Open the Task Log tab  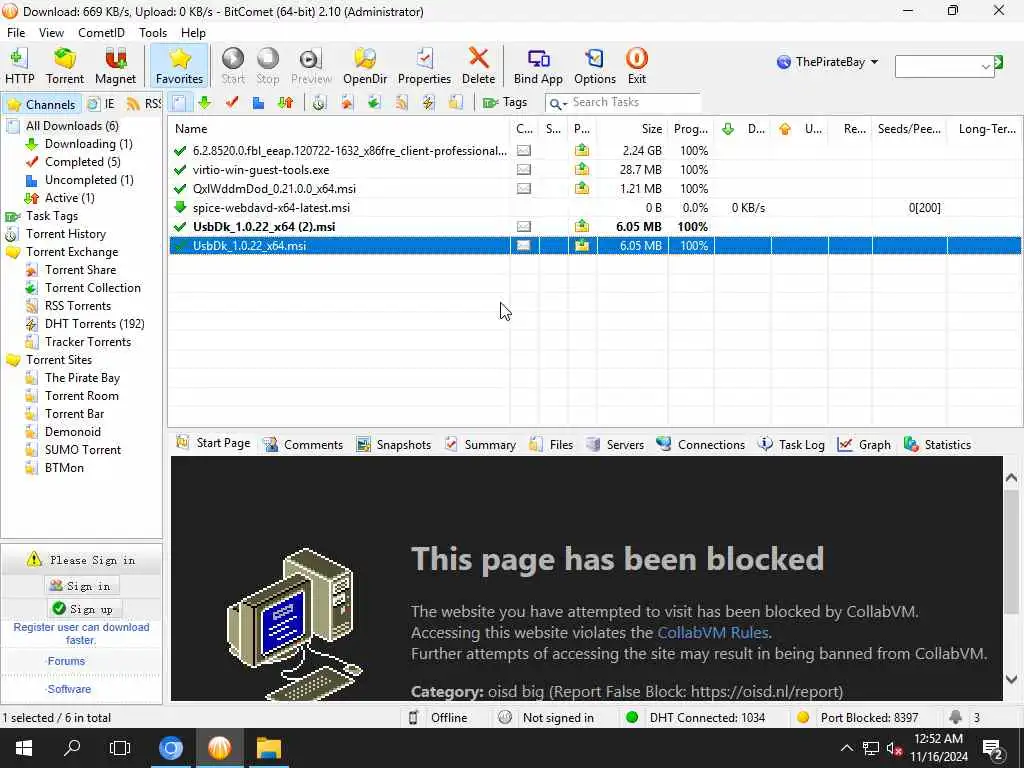pyautogui.click(x=791, y=445)
